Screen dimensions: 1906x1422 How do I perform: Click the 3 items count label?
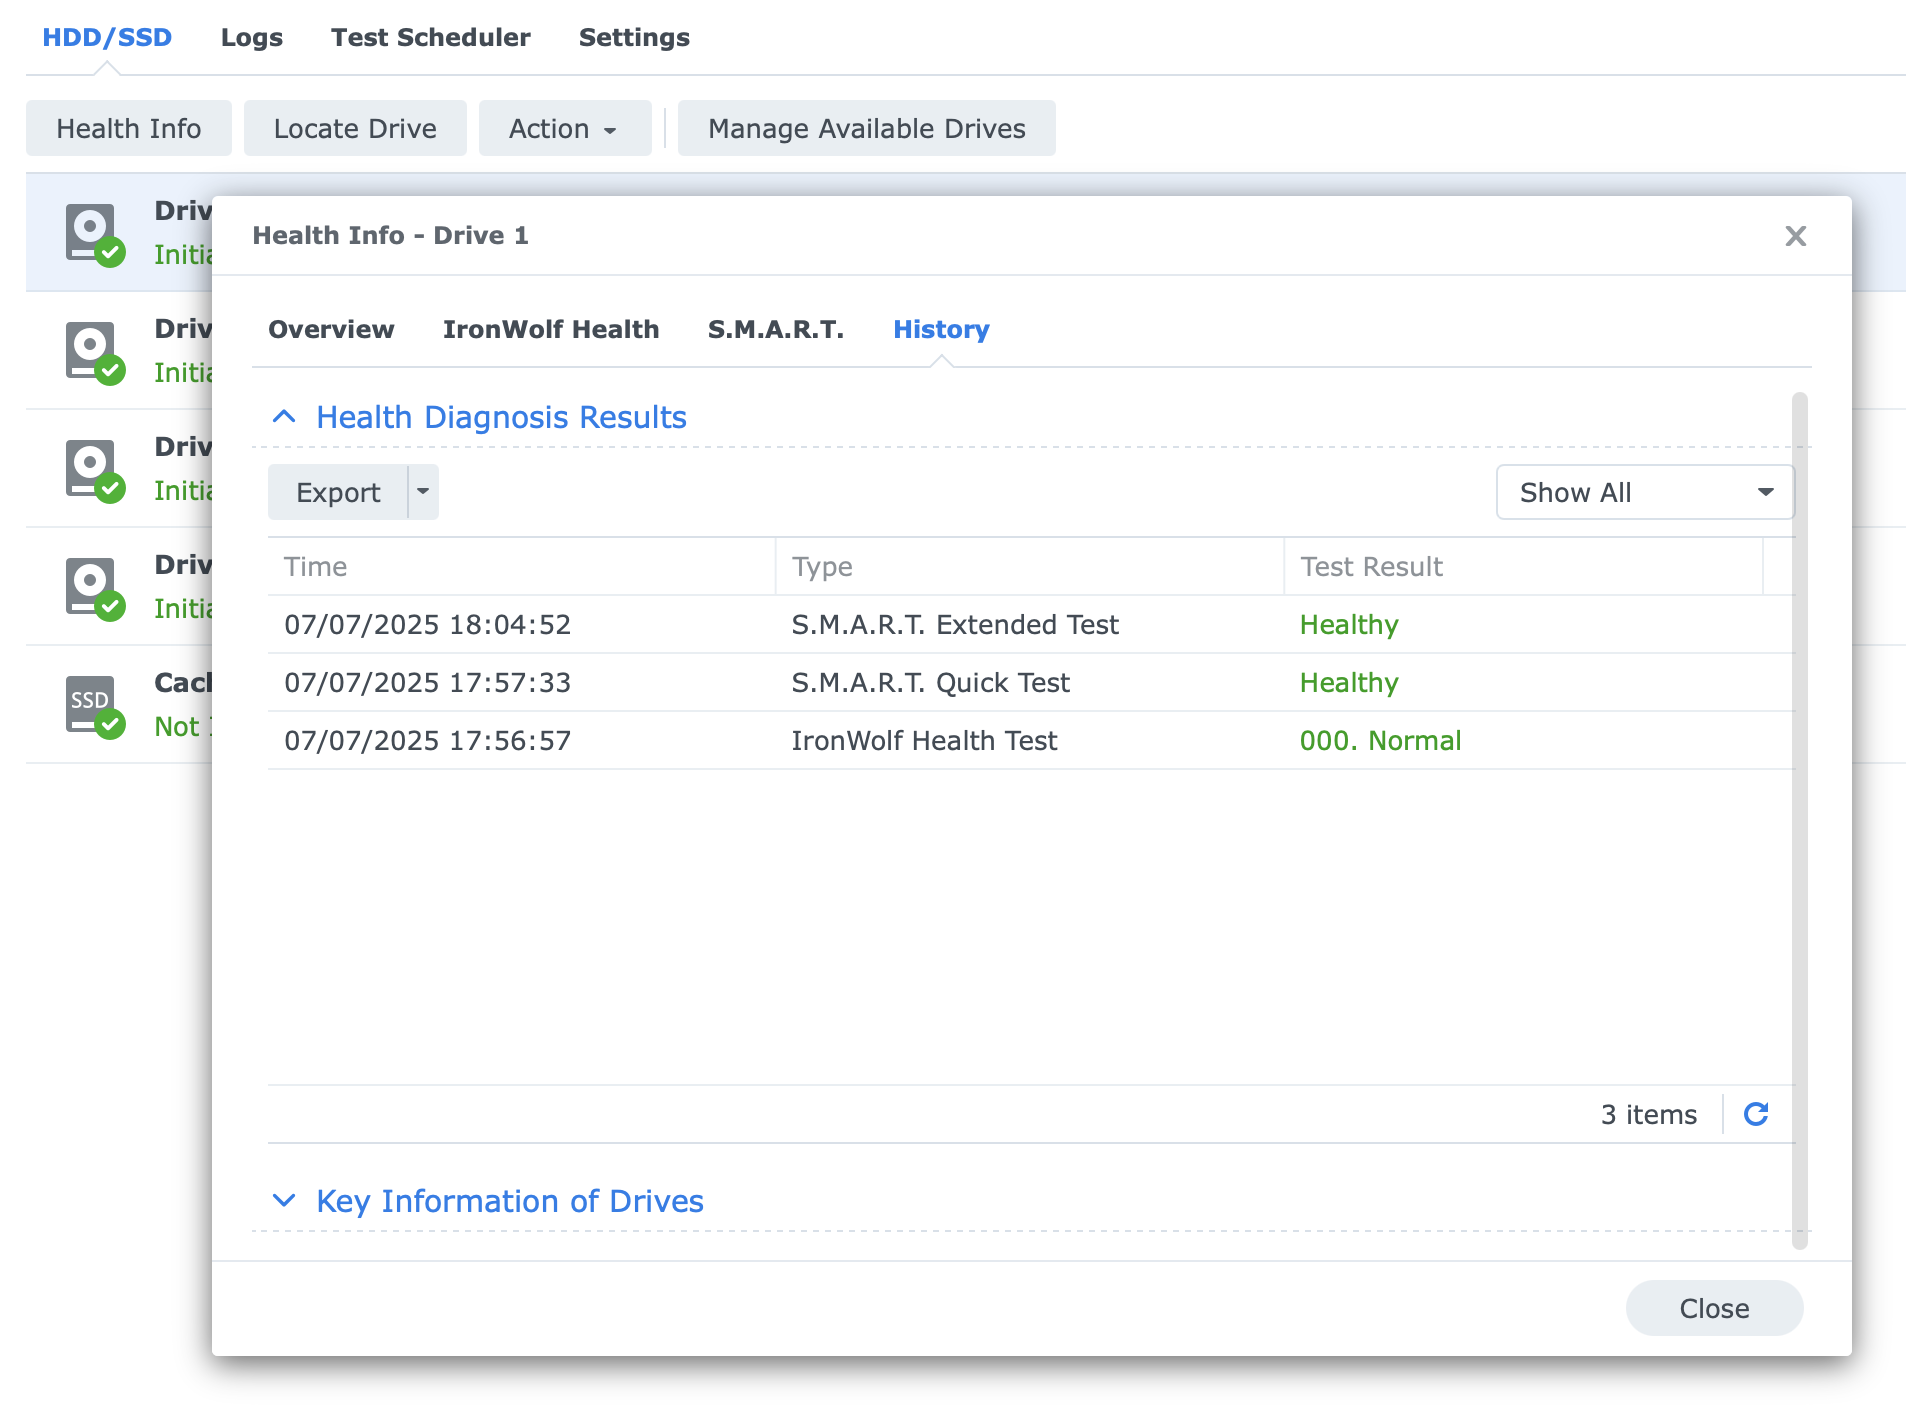coord(1649,1114)
